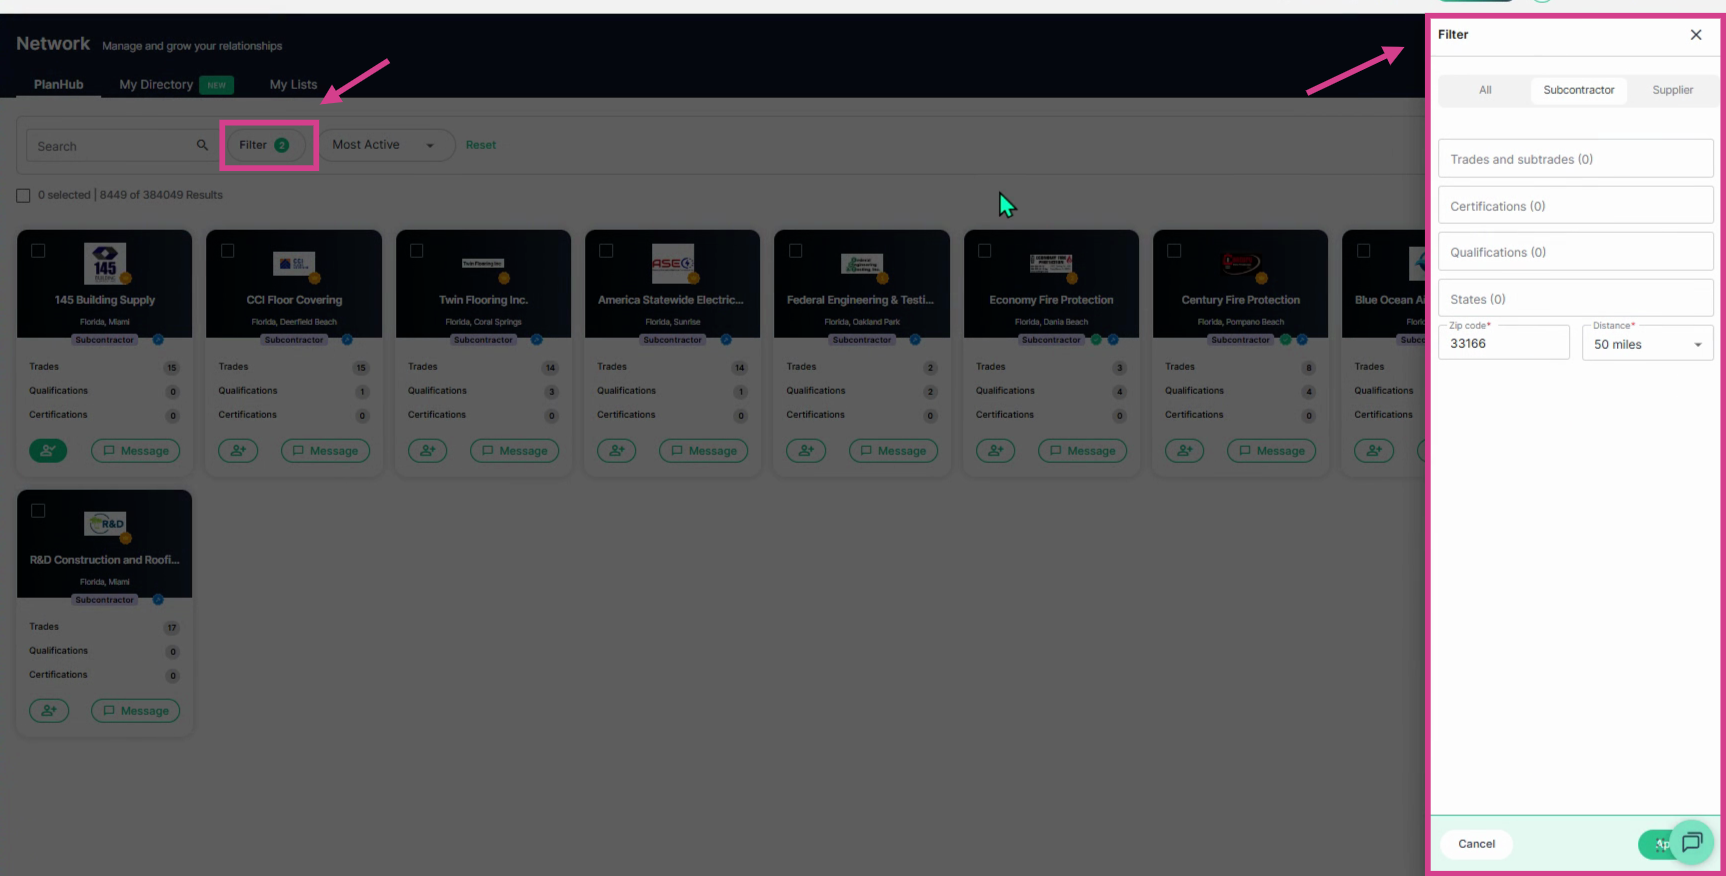Toggle the select-all results checkbox
1726x876 pixels.
tap(23, 196)
